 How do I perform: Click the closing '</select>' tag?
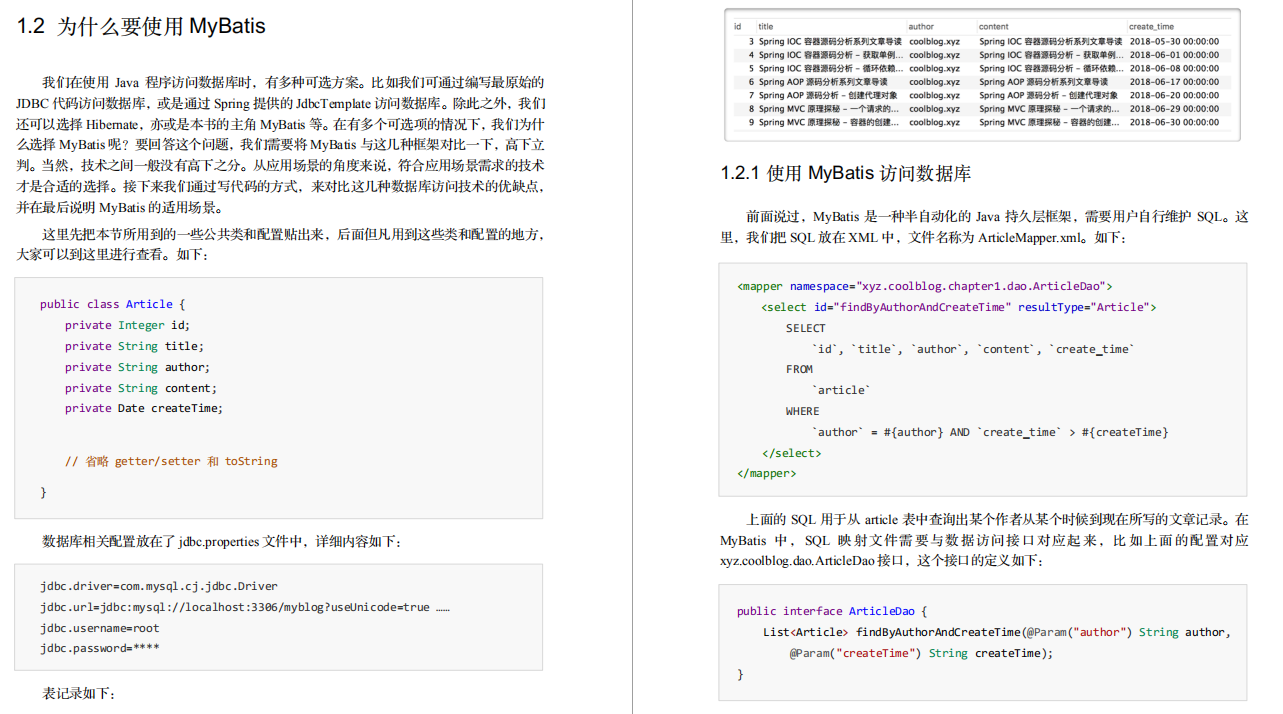[791, 453]
